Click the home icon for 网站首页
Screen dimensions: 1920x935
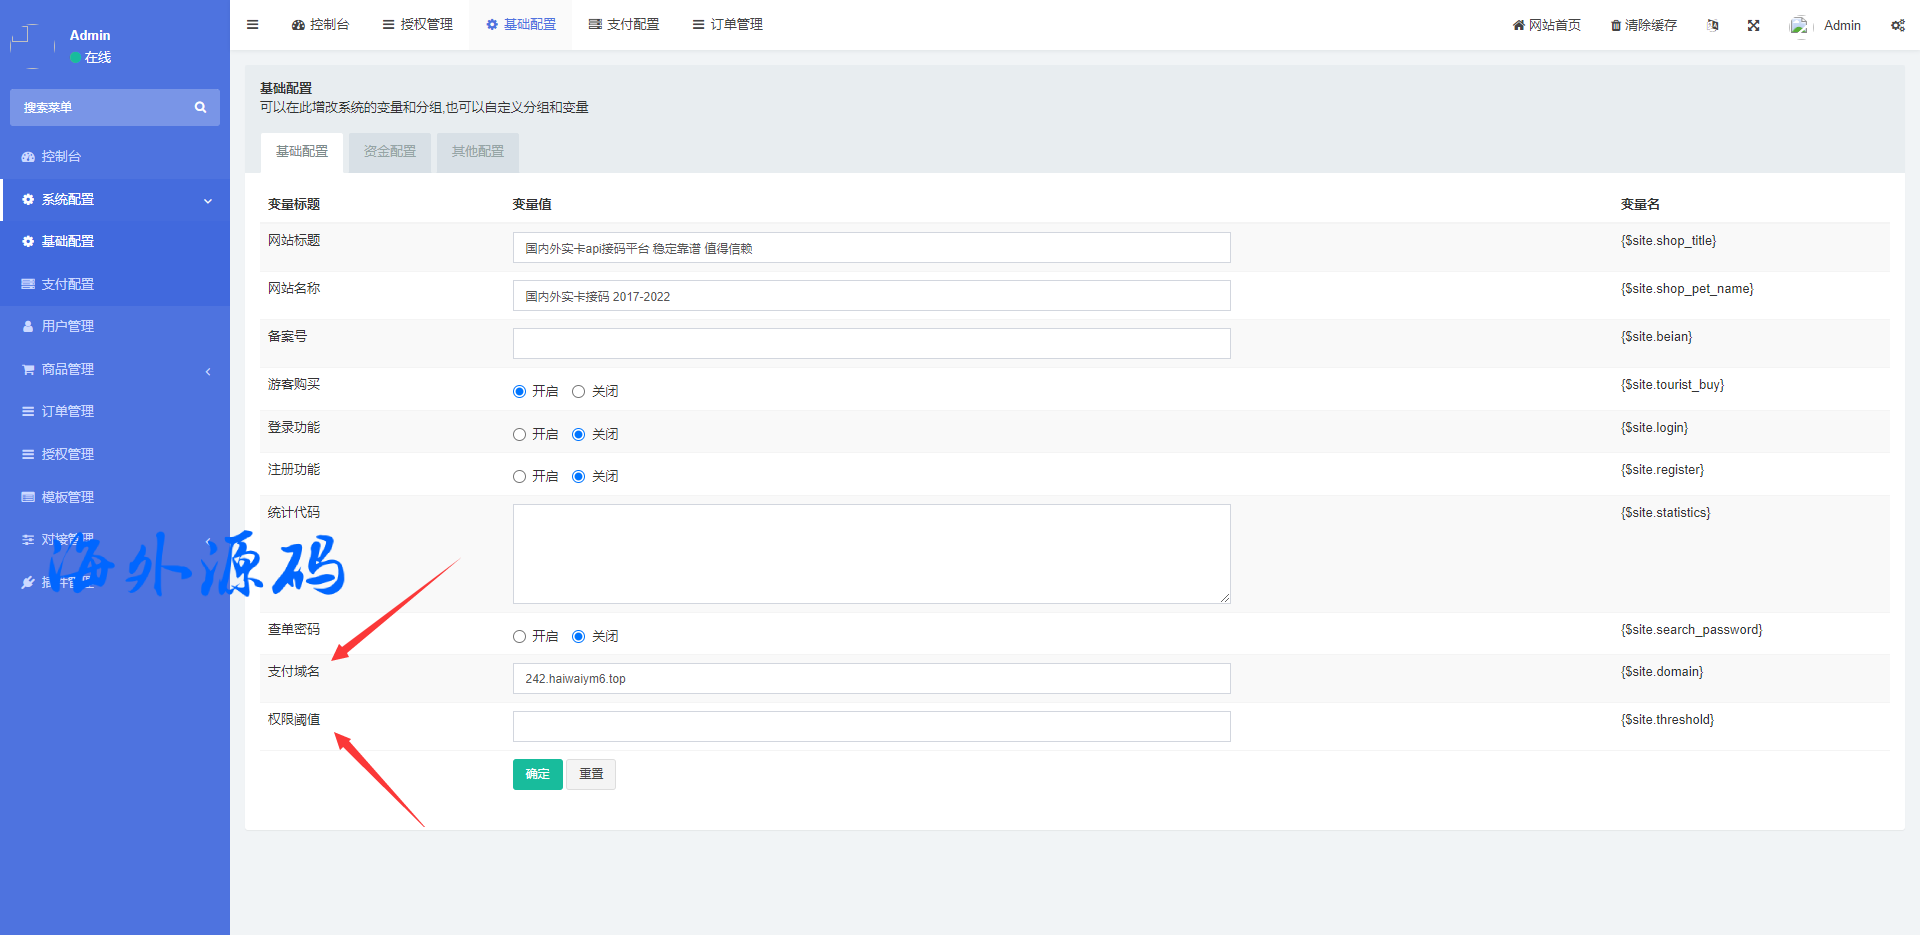click(1518, 26)
